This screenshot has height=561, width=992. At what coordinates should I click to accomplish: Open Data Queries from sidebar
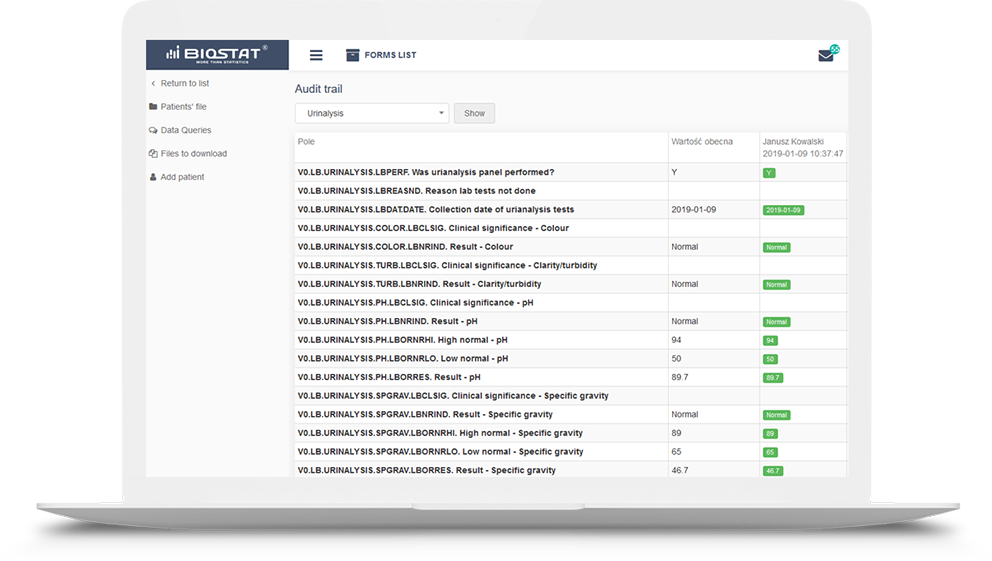point(186,131)
